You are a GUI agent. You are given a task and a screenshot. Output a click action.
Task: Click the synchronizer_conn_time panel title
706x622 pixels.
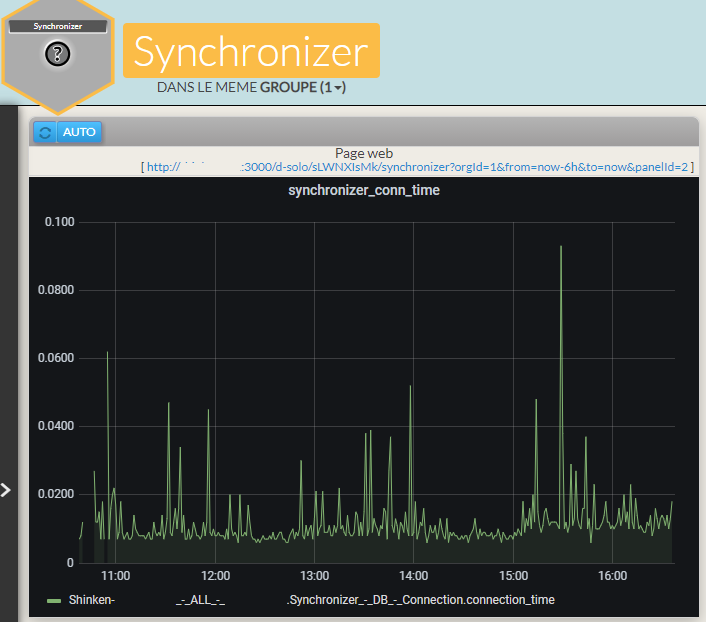[x=364, y=190]
